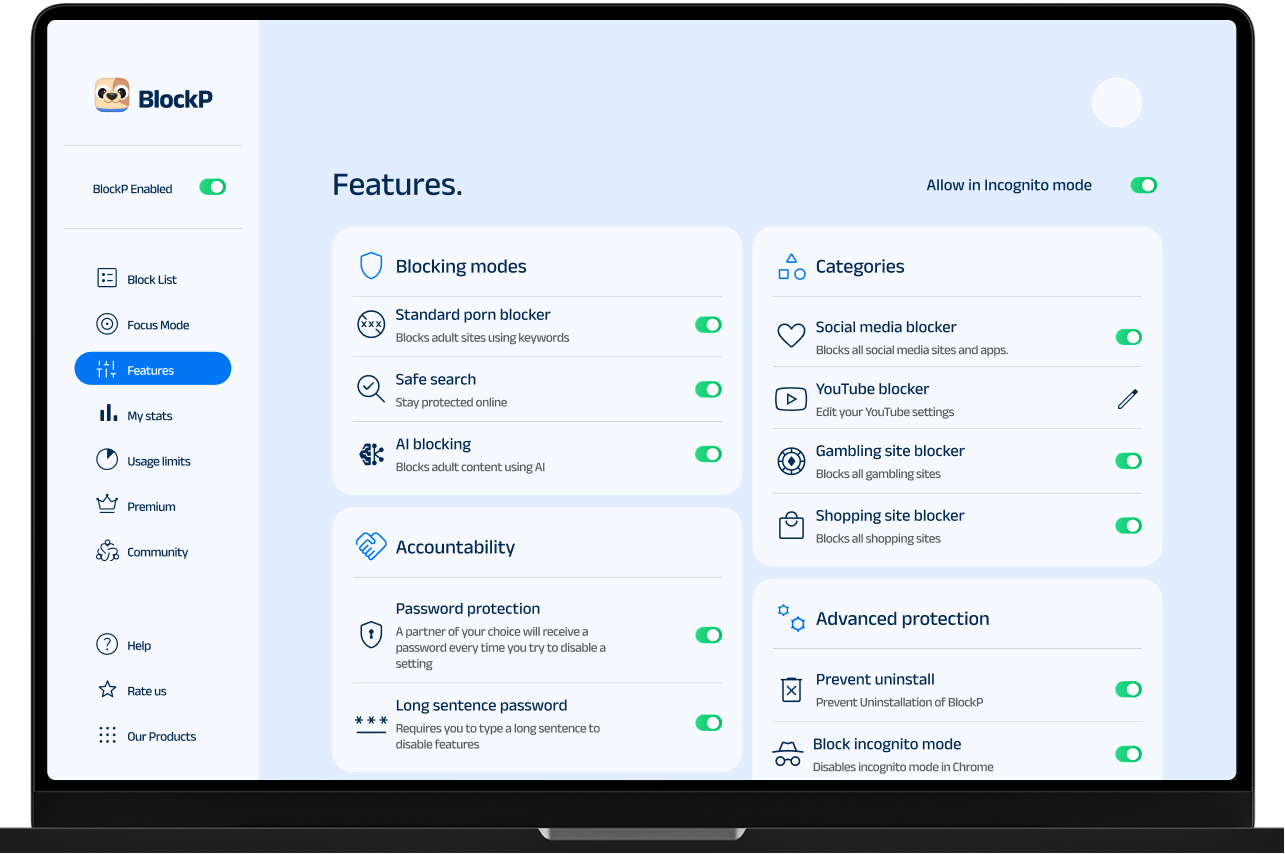This screenshot has width=1285, height=854.
Task: Click 'Blocks all gambling sites' description
Action: click(x=878, y=474)
